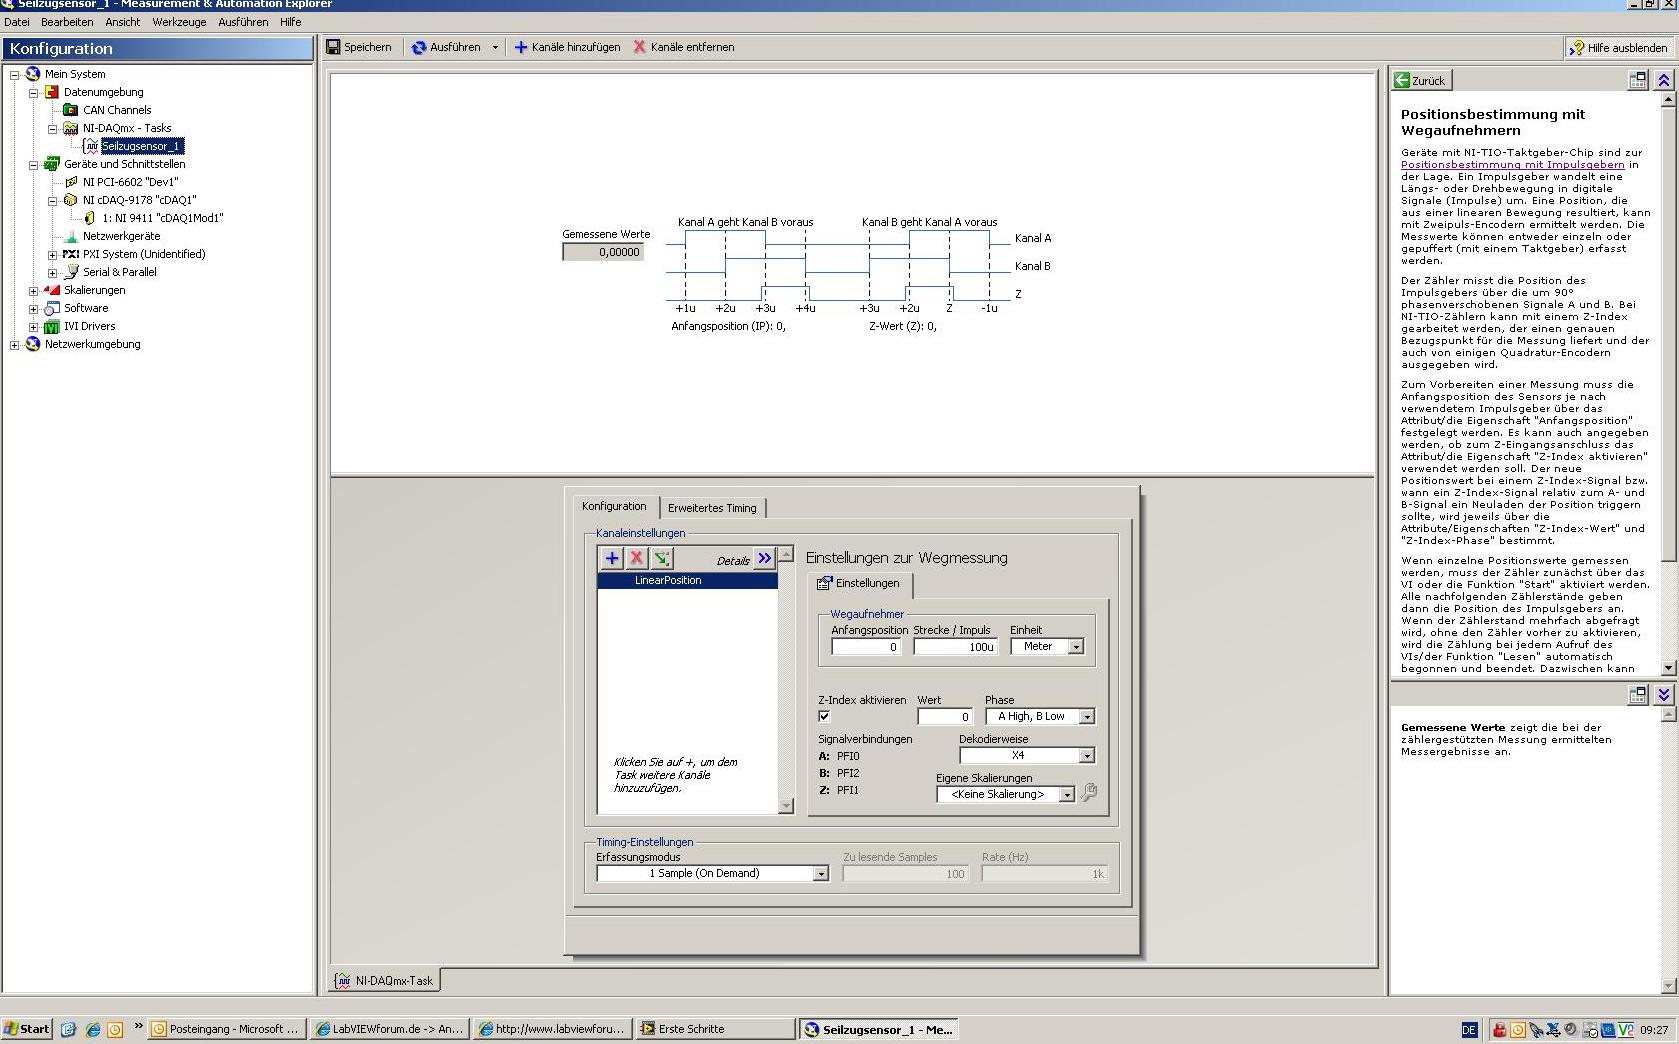Viewport: 1679px width, 1044px height.
Task: Click the Mein System globe icon
Action: [x=33, y=74]
